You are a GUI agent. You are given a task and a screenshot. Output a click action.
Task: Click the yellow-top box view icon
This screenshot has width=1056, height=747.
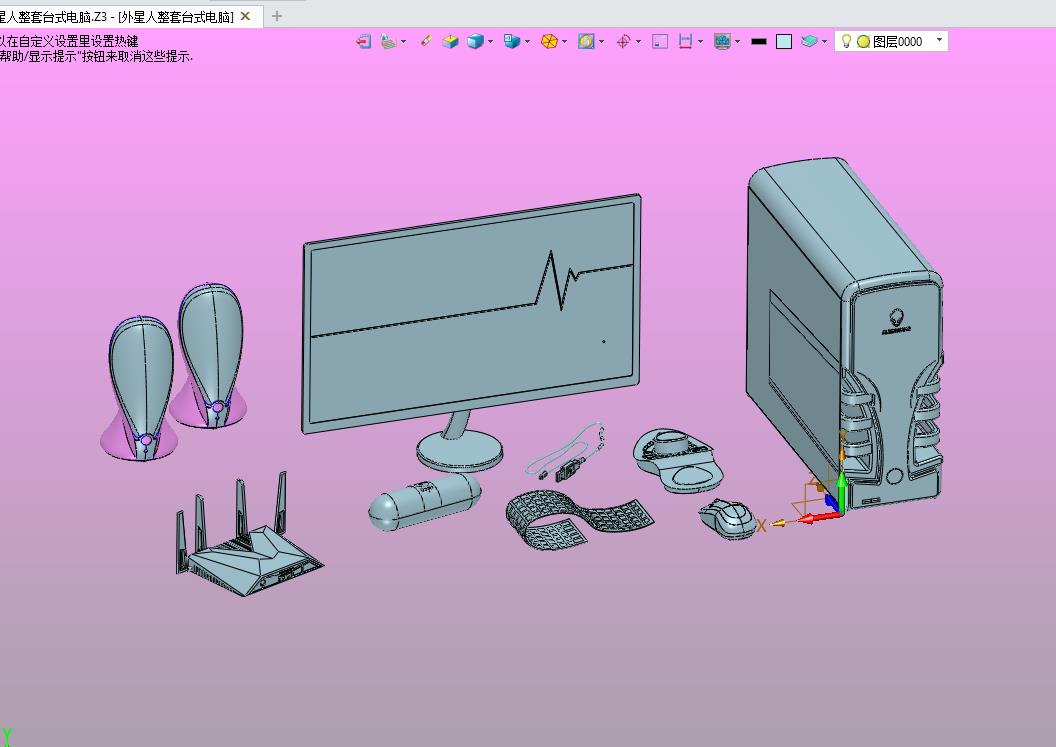click(x=450, y=42)
